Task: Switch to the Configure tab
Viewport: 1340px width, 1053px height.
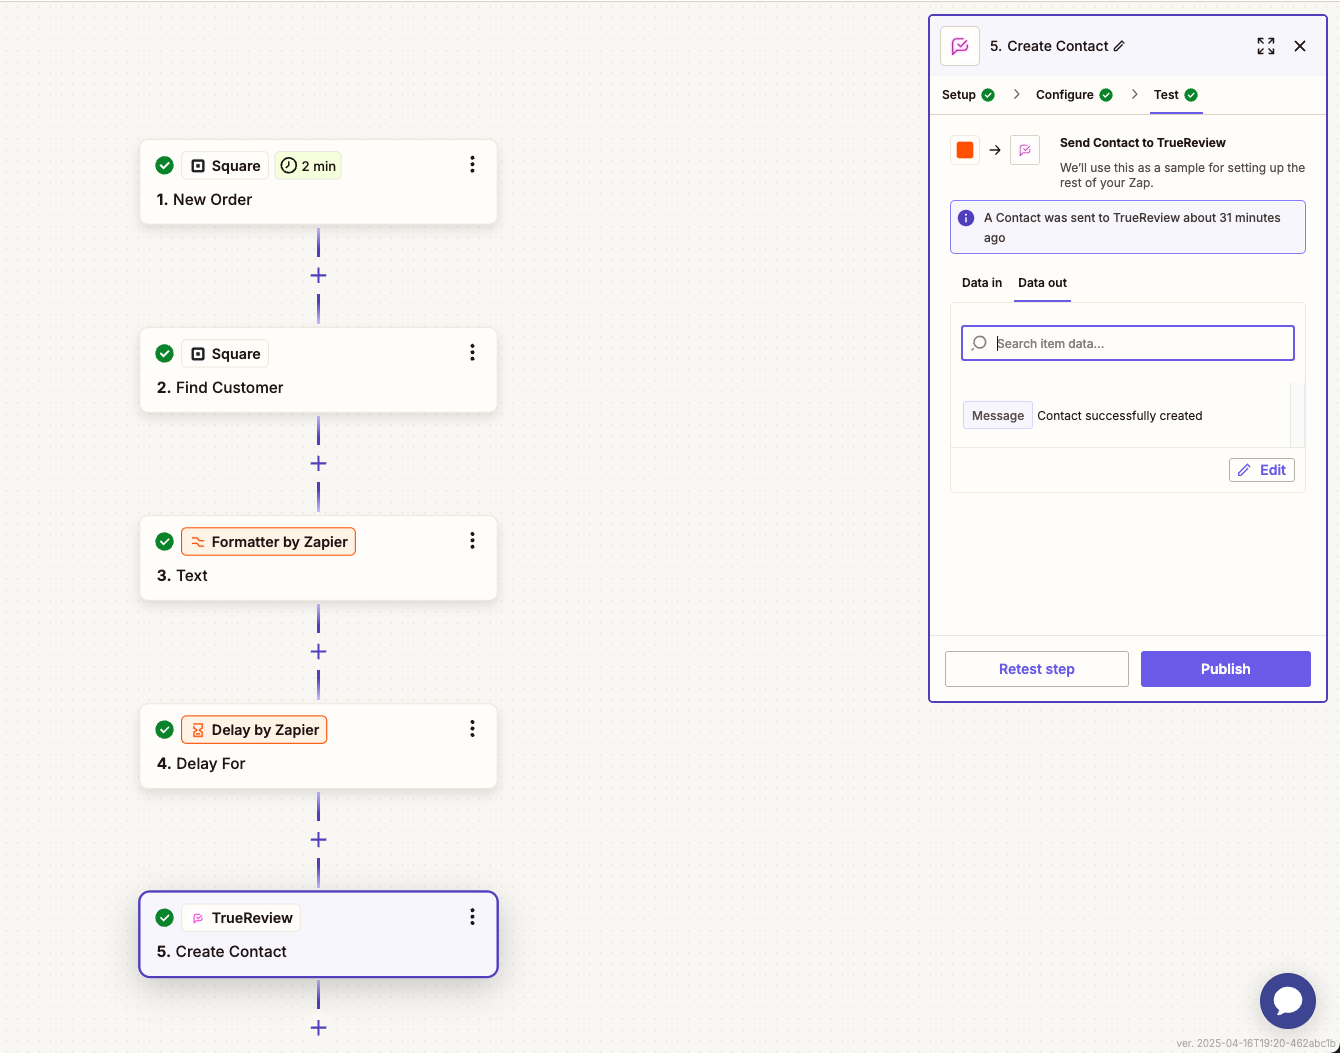Action: (x=1074, y=95)
